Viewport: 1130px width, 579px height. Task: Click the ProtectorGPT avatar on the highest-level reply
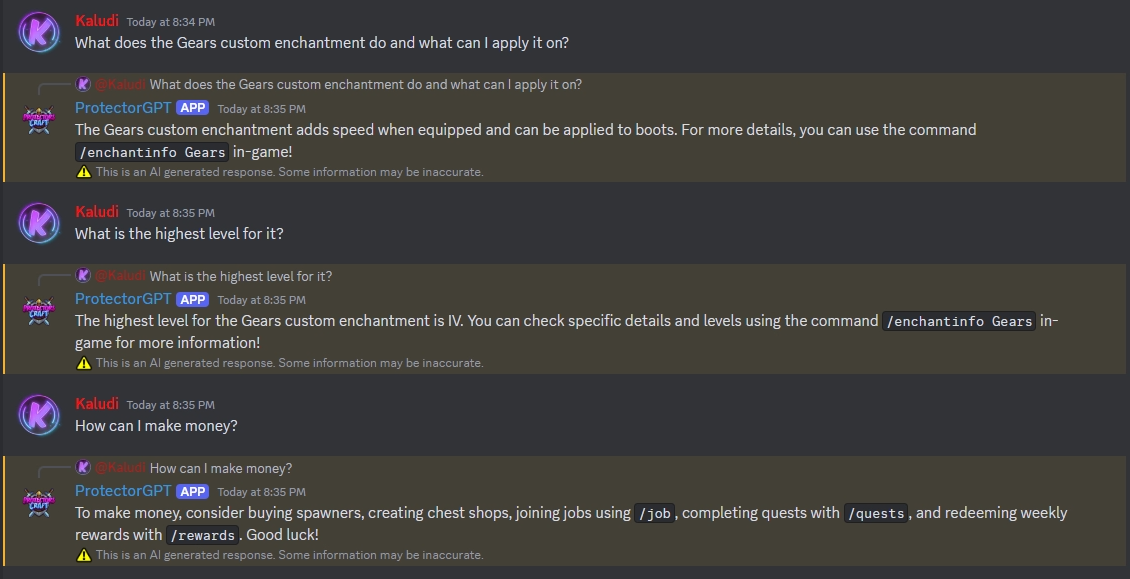pos(38,312)
